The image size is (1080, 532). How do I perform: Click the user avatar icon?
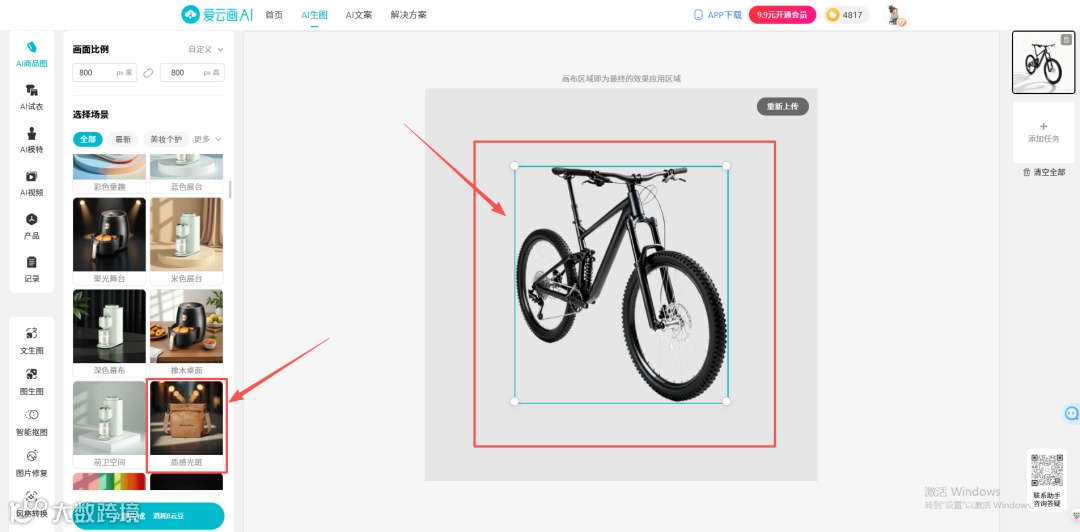[x=895, y=15]
